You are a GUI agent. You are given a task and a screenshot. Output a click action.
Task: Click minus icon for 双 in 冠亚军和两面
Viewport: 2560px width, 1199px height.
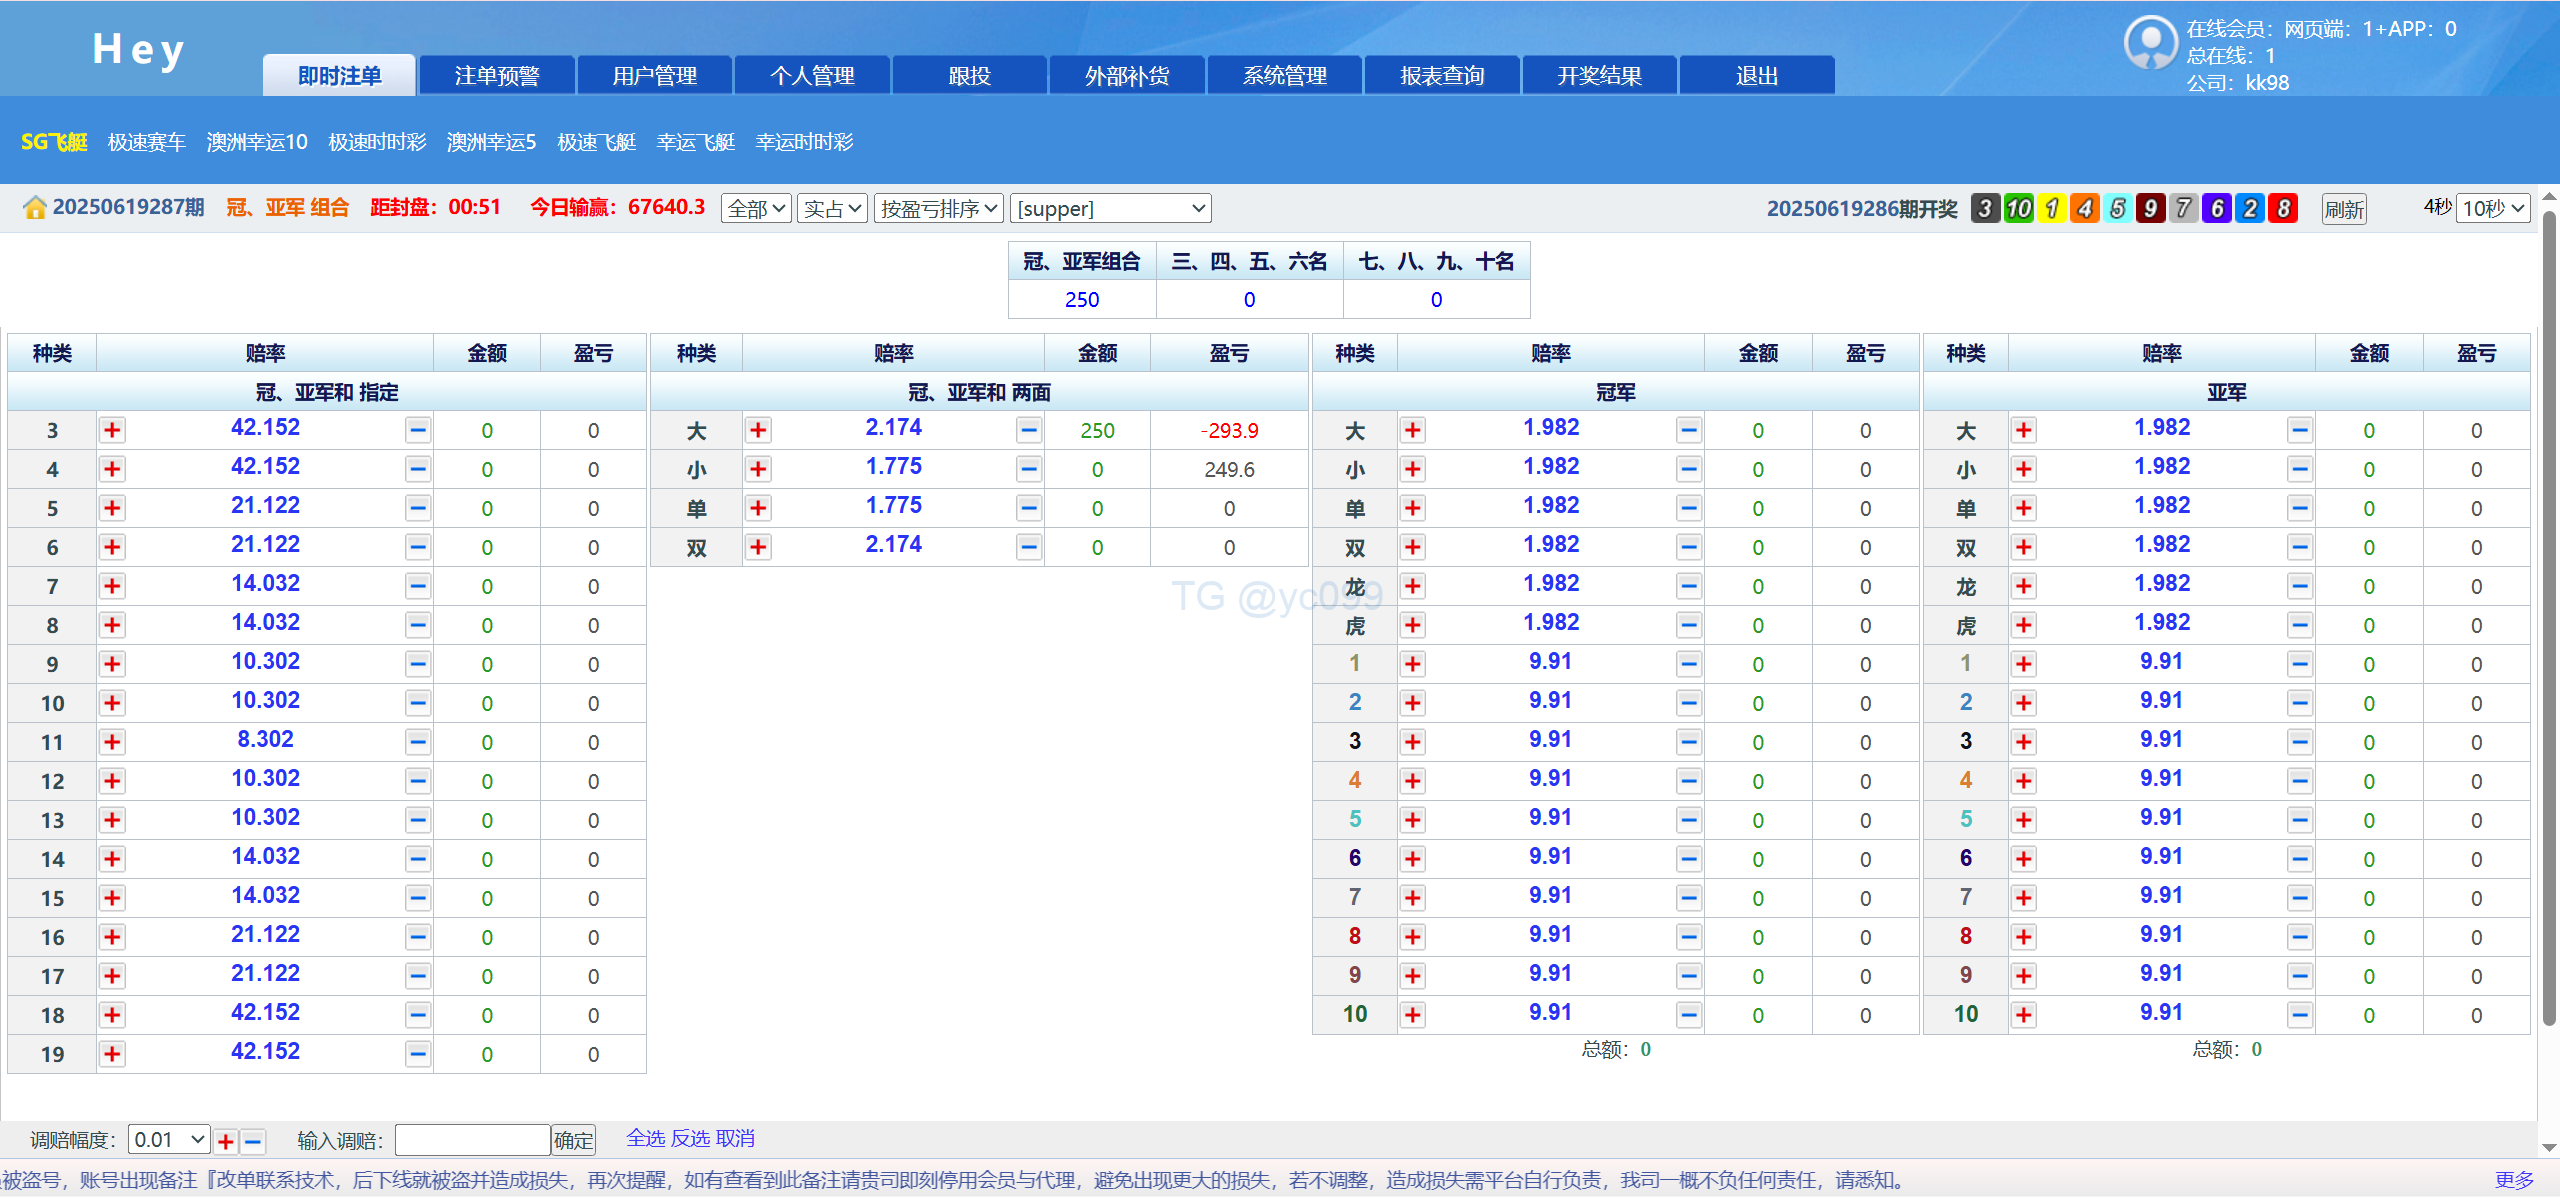(1028, 547)
